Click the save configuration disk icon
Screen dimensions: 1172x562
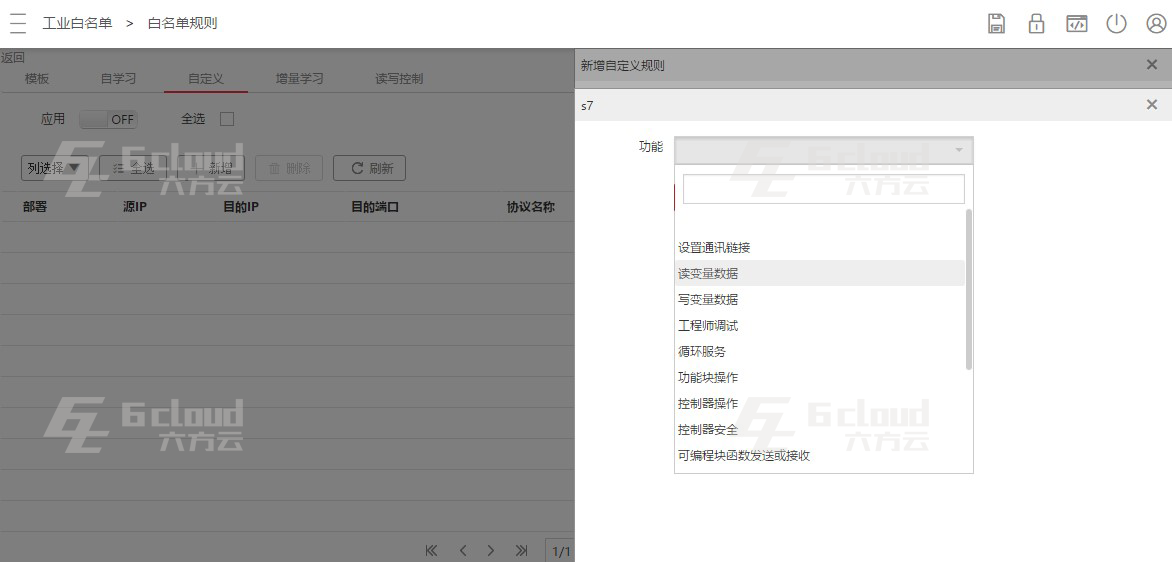coord(996,23)
